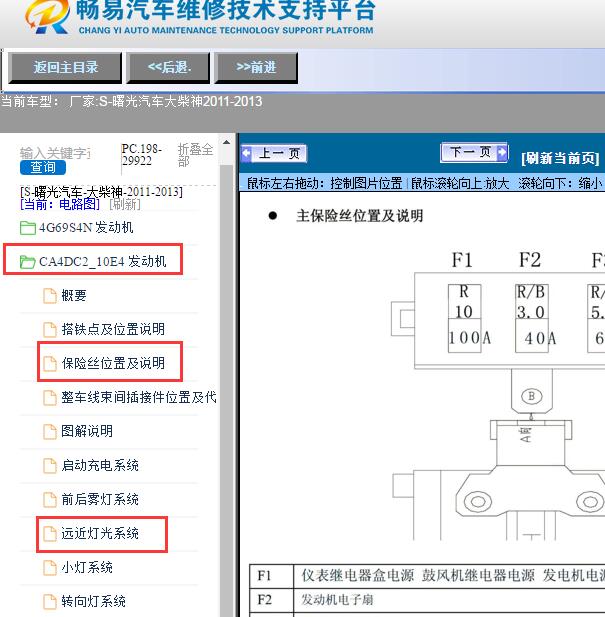Go back with the <<后退 button

[x=168, y=68]
